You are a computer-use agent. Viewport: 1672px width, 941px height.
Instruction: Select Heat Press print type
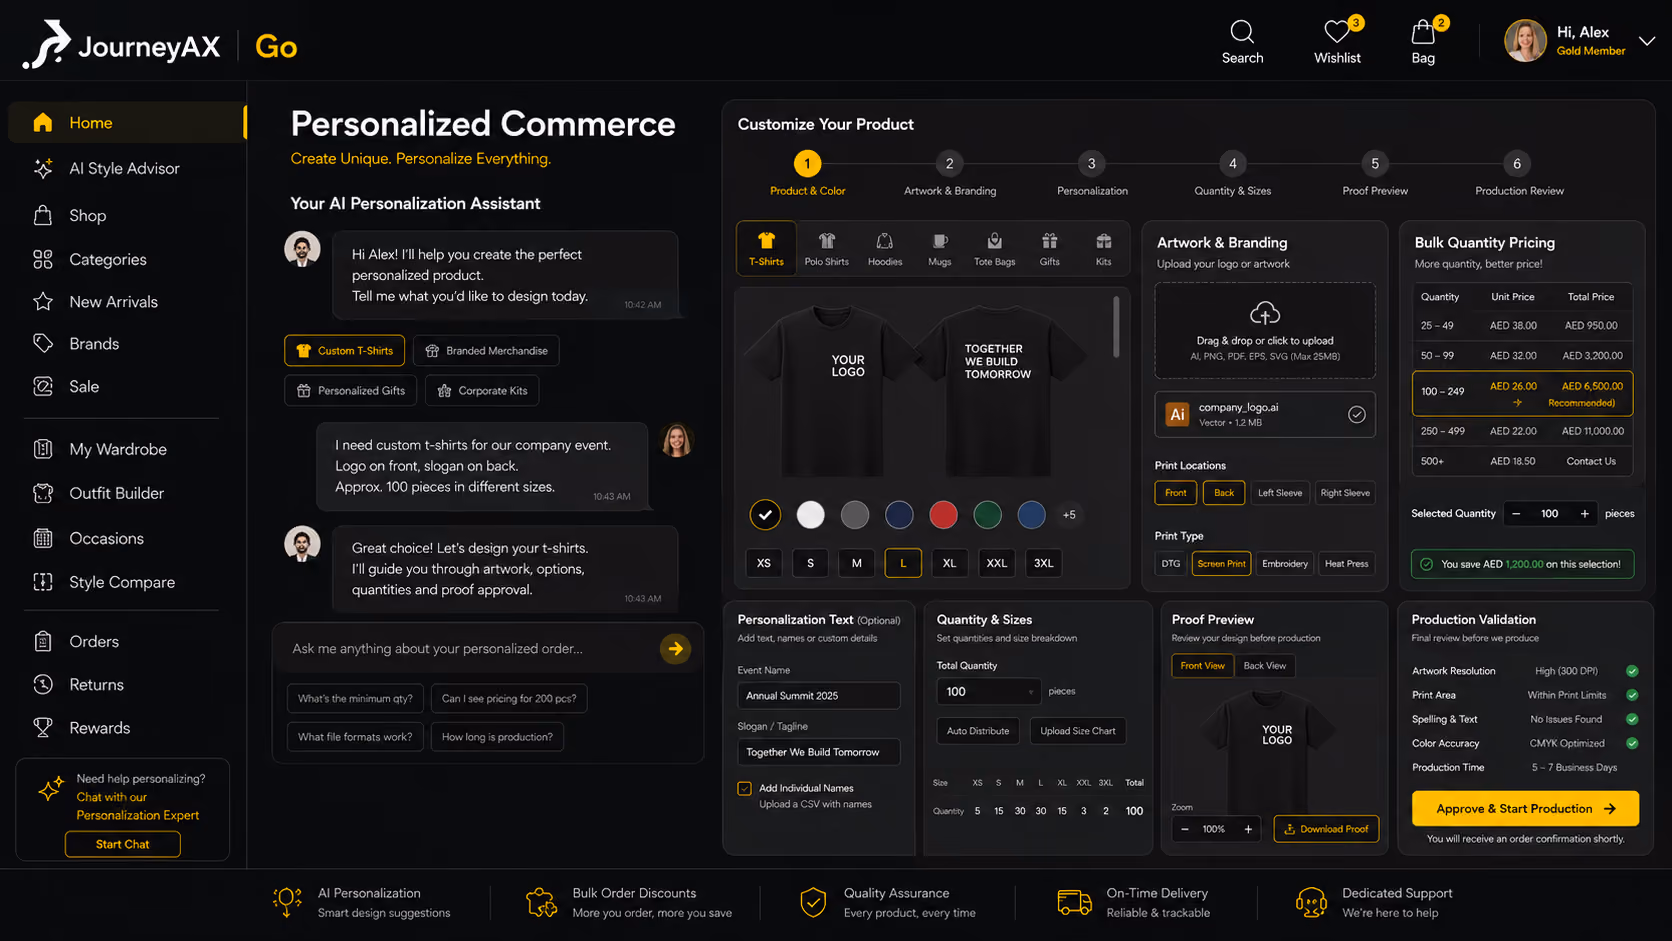pyautogui.click(x=1347, y=564)
